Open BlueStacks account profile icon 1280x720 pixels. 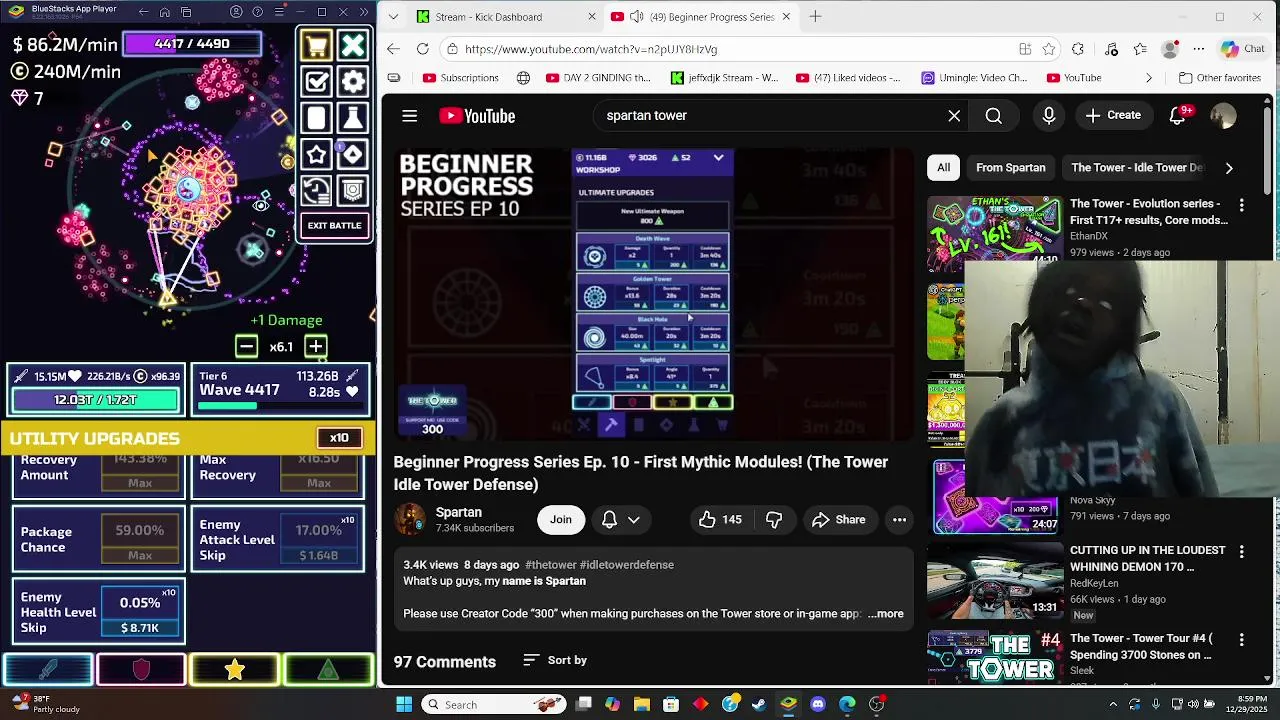pyautogui.click(x=236, y=12)
